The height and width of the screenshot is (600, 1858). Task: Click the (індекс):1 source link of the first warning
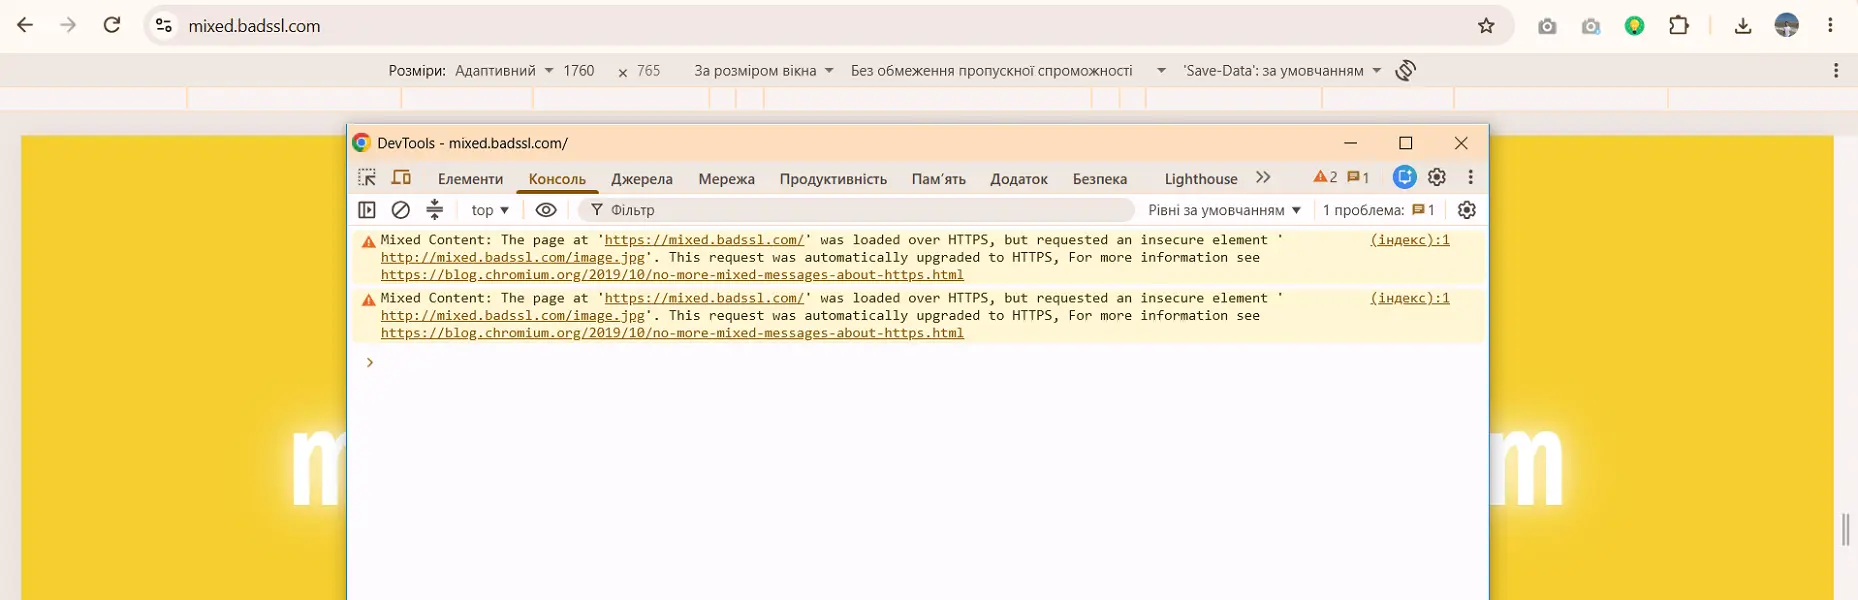[1410, 240]
